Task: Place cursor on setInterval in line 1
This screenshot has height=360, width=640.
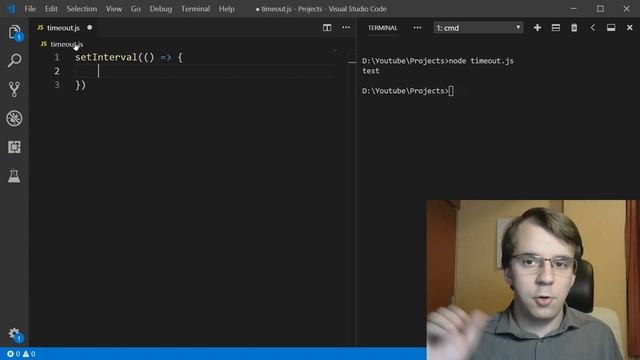Action: tap(106, 57)
